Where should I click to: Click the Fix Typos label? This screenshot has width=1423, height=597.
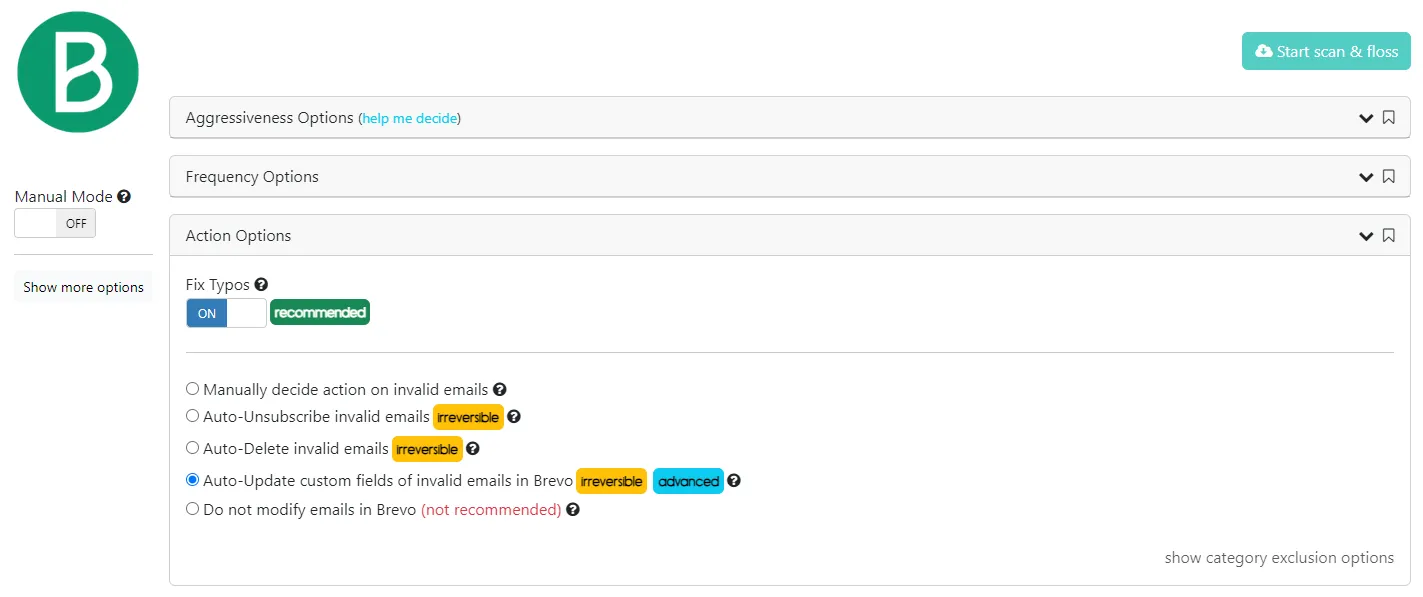tap(218, 285)
